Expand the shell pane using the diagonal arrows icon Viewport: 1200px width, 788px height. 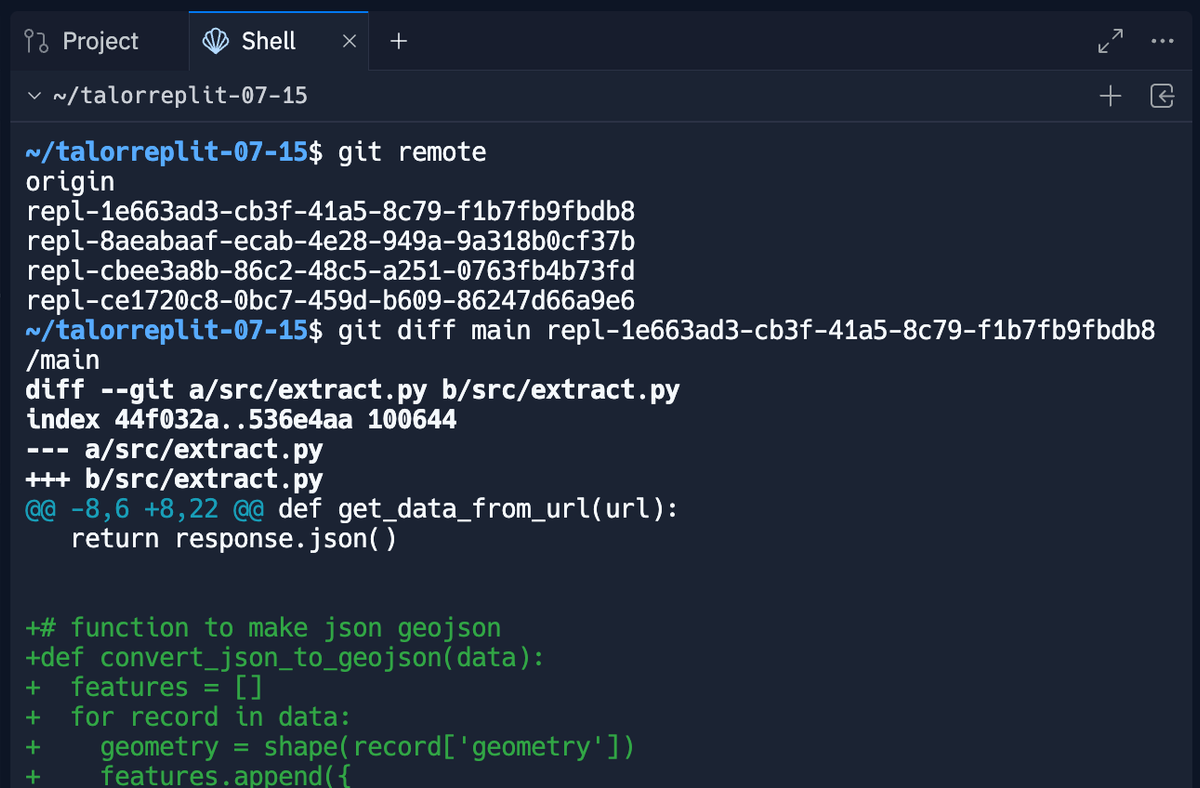(x=1110, y=41)
